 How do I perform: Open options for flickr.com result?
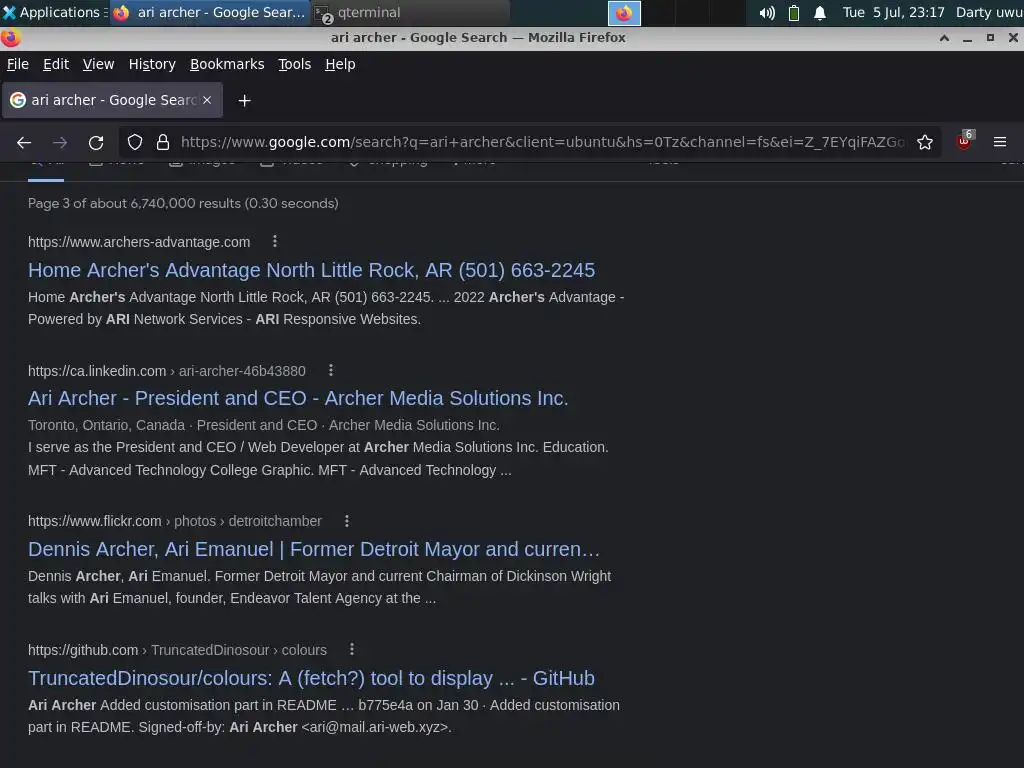[x=347, y=520]
